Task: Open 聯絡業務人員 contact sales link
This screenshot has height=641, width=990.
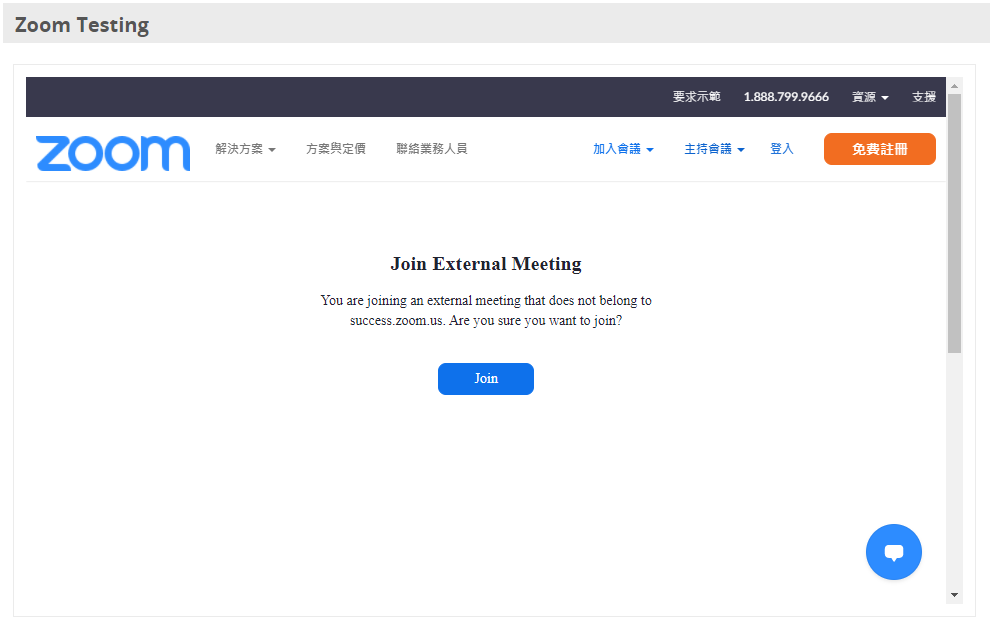Action: click(x=432, y=149)
